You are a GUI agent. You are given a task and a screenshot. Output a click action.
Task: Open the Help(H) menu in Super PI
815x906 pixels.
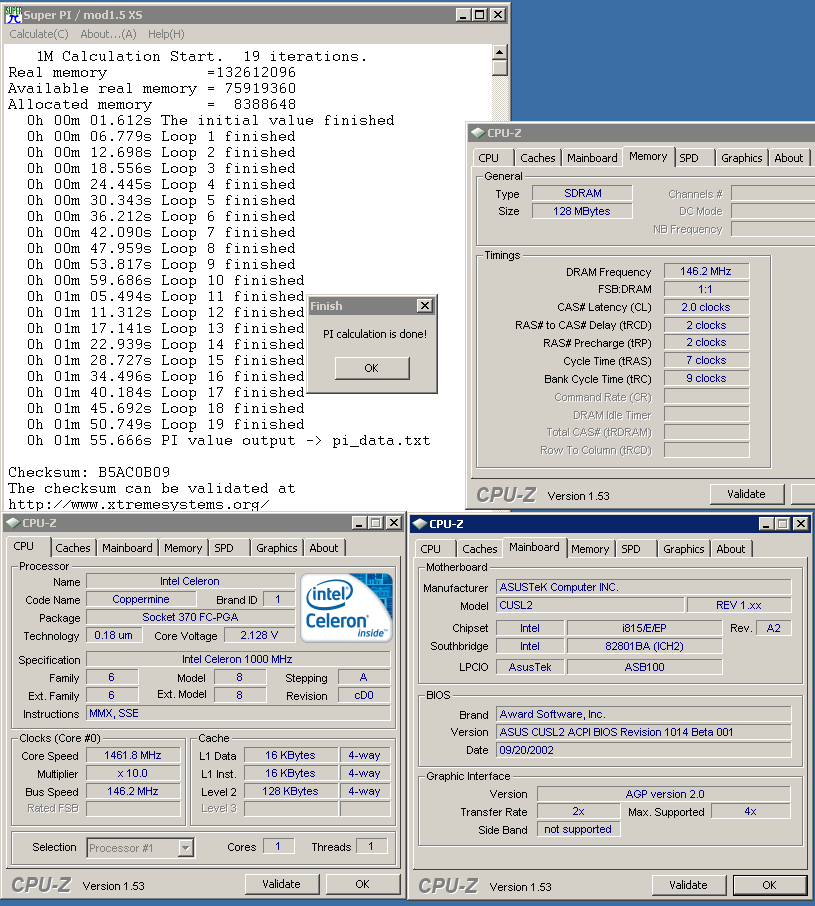click(166, 34)
